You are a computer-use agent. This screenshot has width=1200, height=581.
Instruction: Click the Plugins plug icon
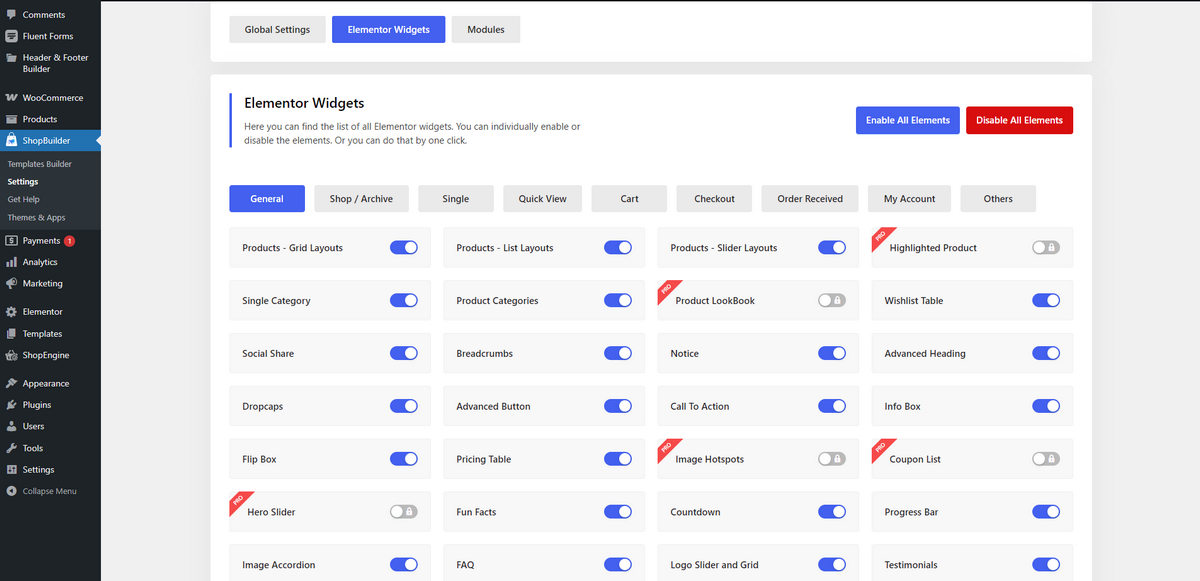(x=11, y=405)
